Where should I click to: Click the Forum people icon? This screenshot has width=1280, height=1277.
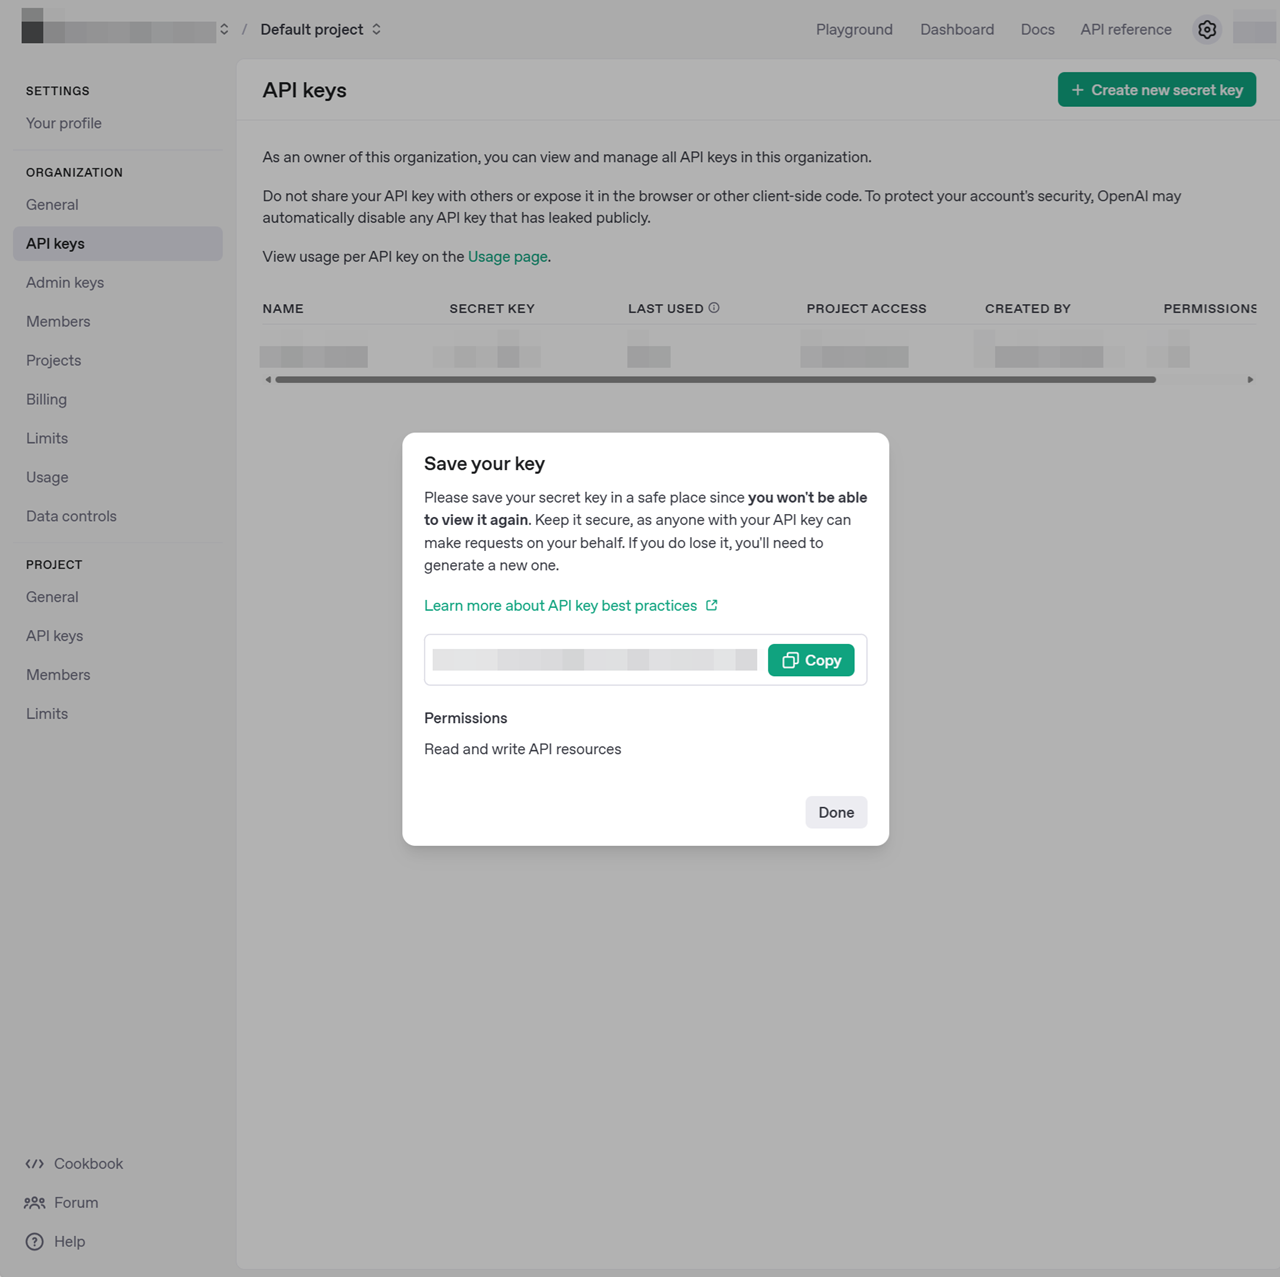point(35,1203)
